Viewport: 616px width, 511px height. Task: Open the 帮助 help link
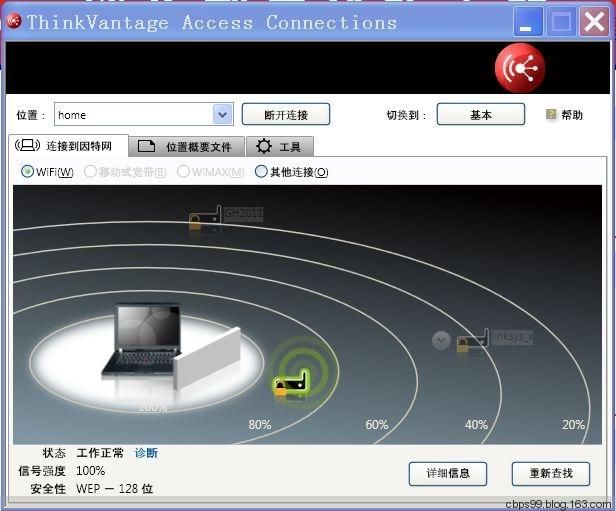(572, 115)
